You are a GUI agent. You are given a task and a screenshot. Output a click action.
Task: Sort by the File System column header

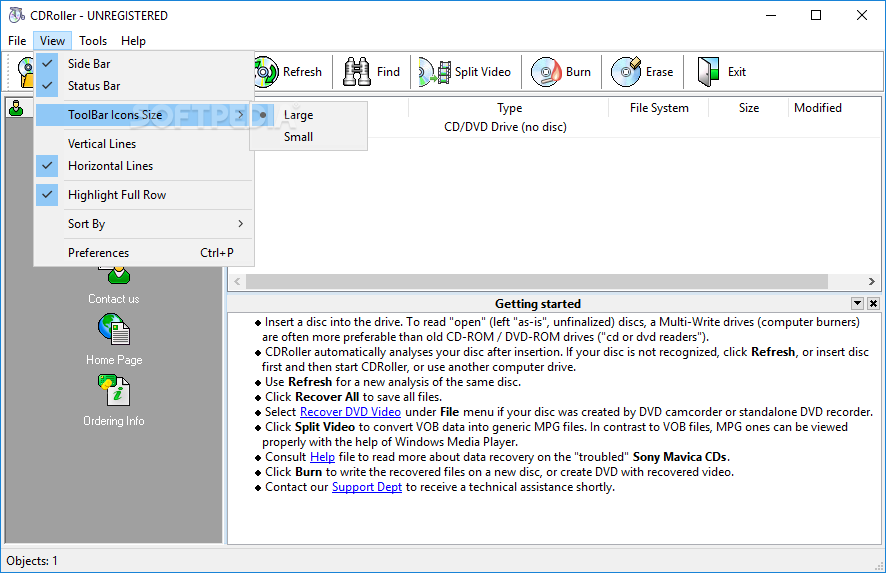[659, 108]
